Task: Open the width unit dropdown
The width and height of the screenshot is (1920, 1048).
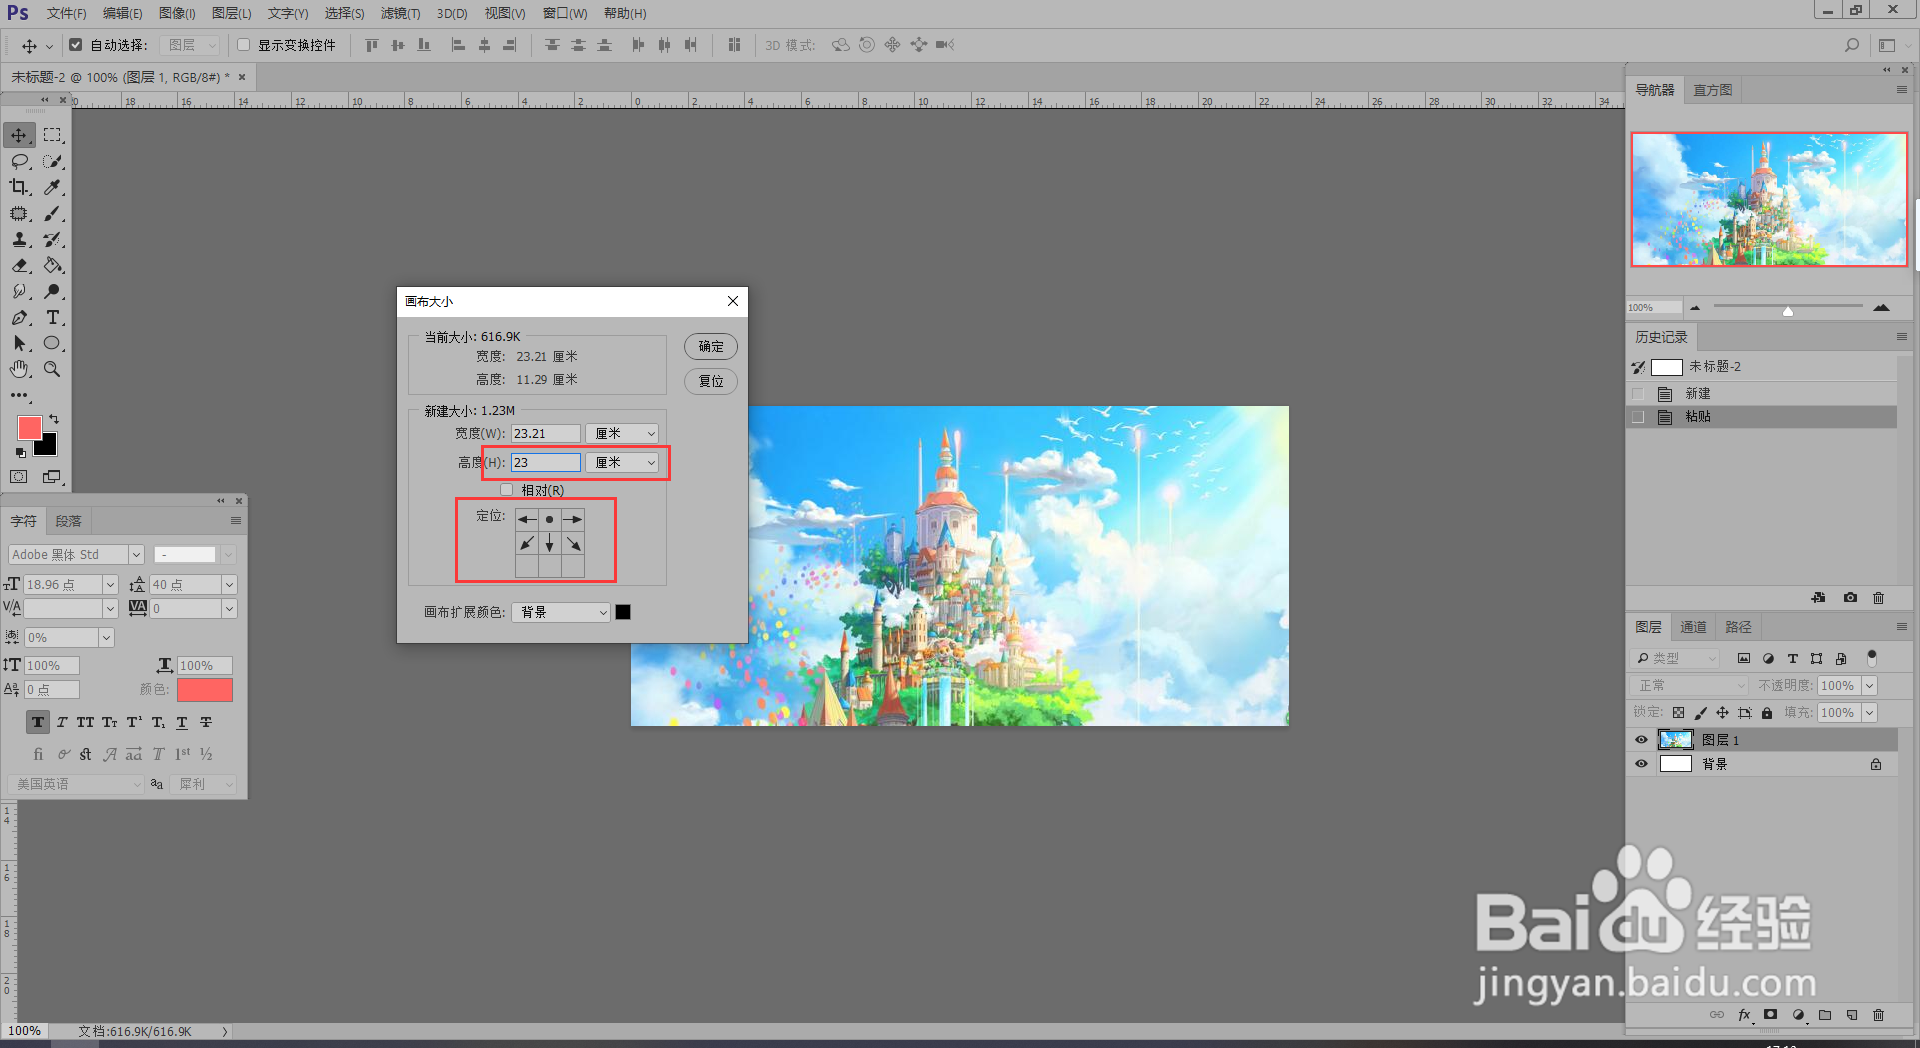Action: click(x=622, y=433)
